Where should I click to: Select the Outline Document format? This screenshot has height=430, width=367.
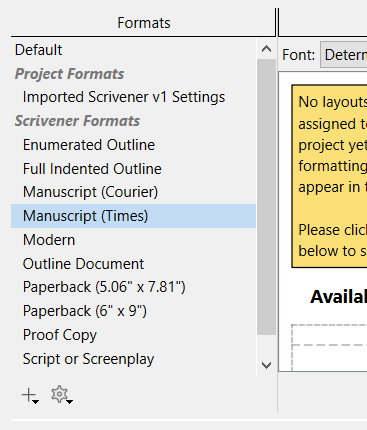133,264
